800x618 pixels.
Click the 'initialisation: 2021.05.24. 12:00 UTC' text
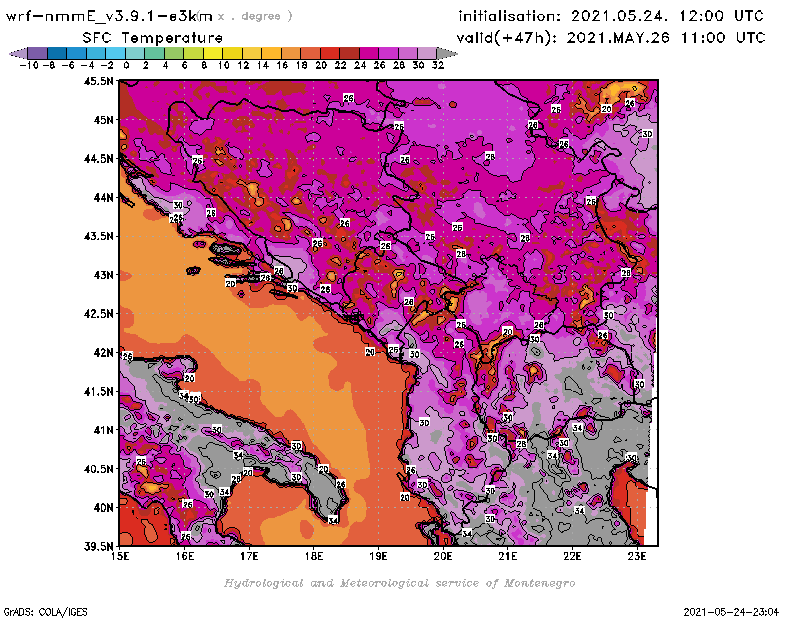[x=611, y=16]
